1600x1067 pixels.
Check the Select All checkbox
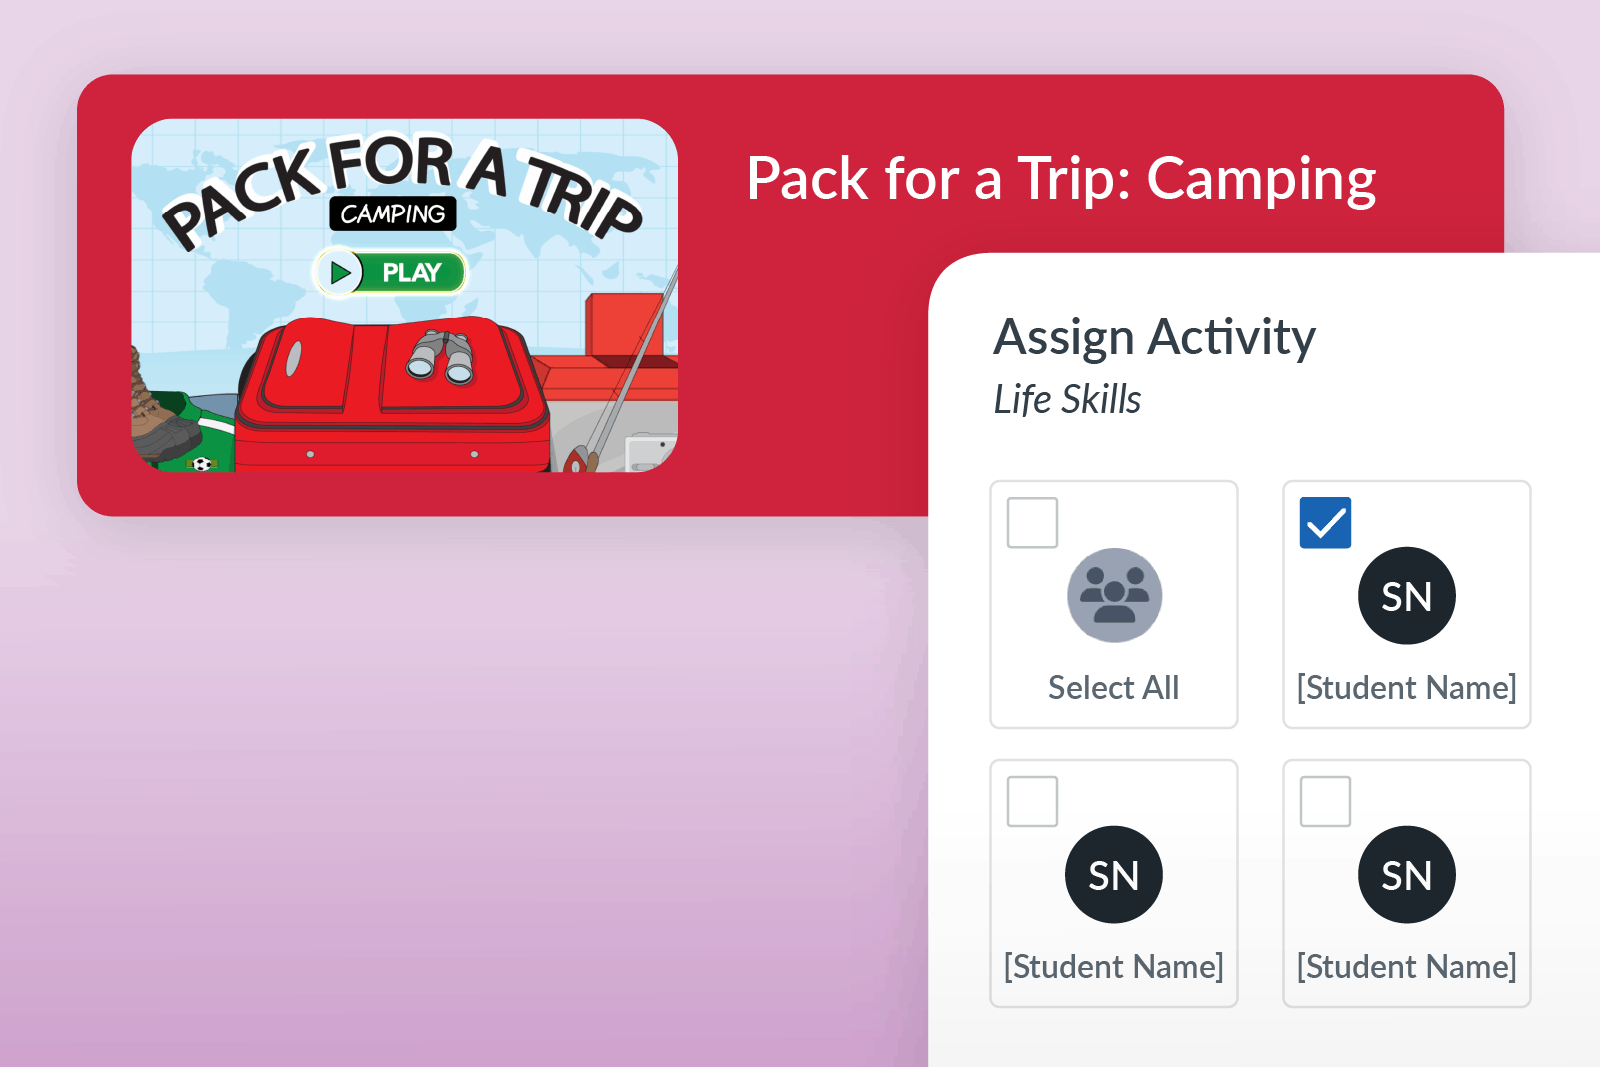point(1032,523)
